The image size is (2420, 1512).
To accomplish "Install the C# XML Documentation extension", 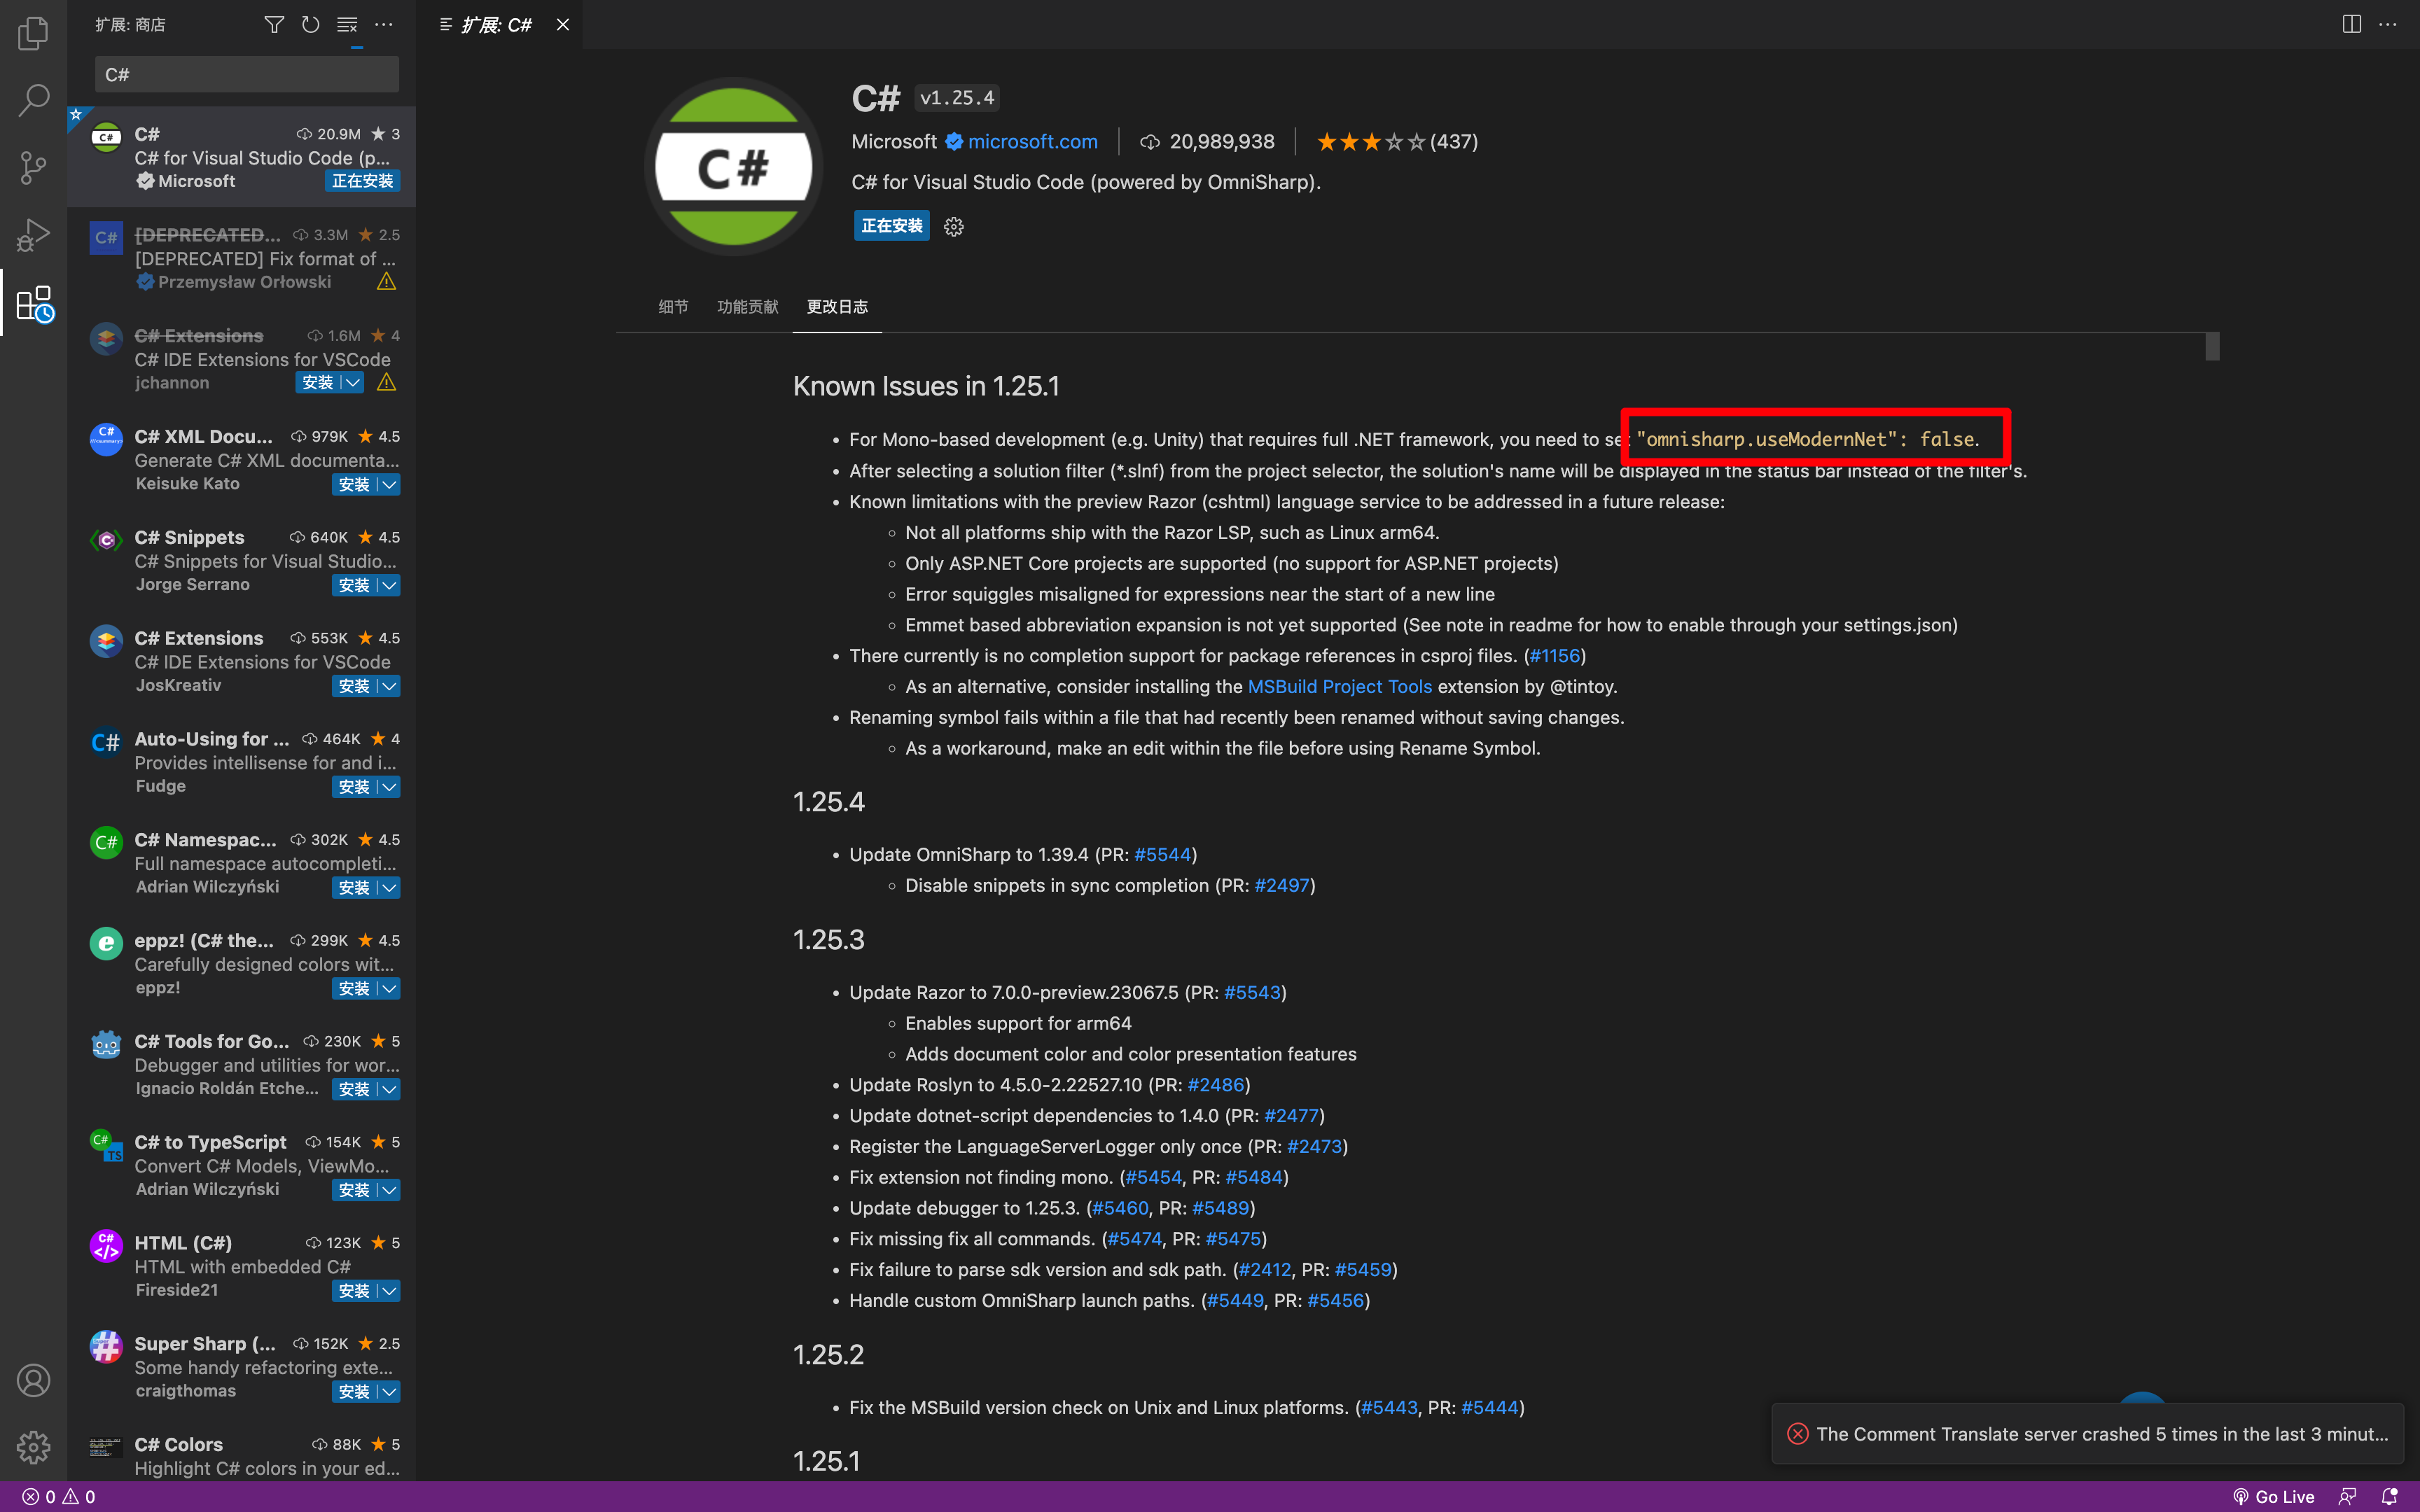I will coord(354,485).
